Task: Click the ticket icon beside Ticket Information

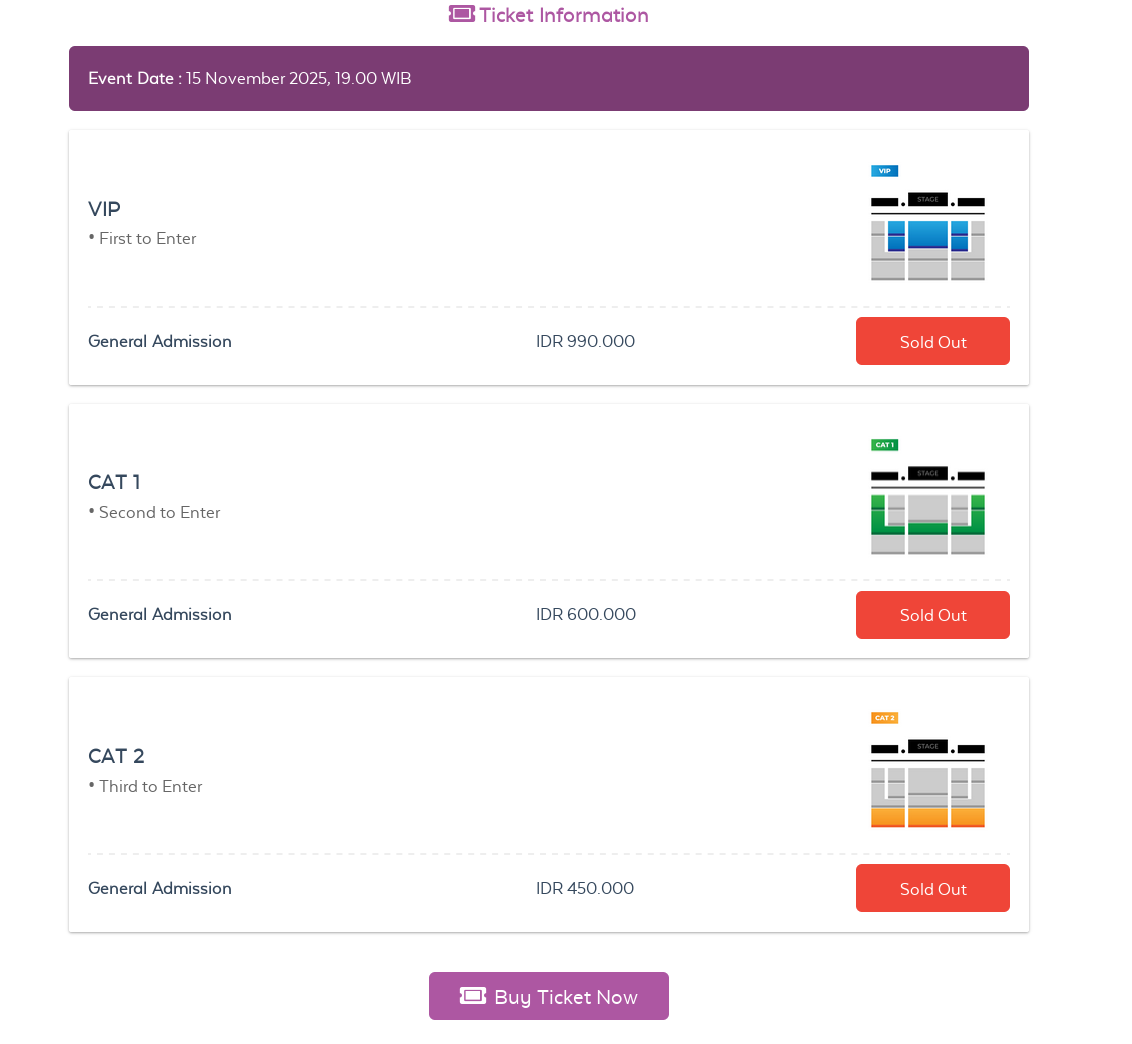Action: click(x=461, y=14)
